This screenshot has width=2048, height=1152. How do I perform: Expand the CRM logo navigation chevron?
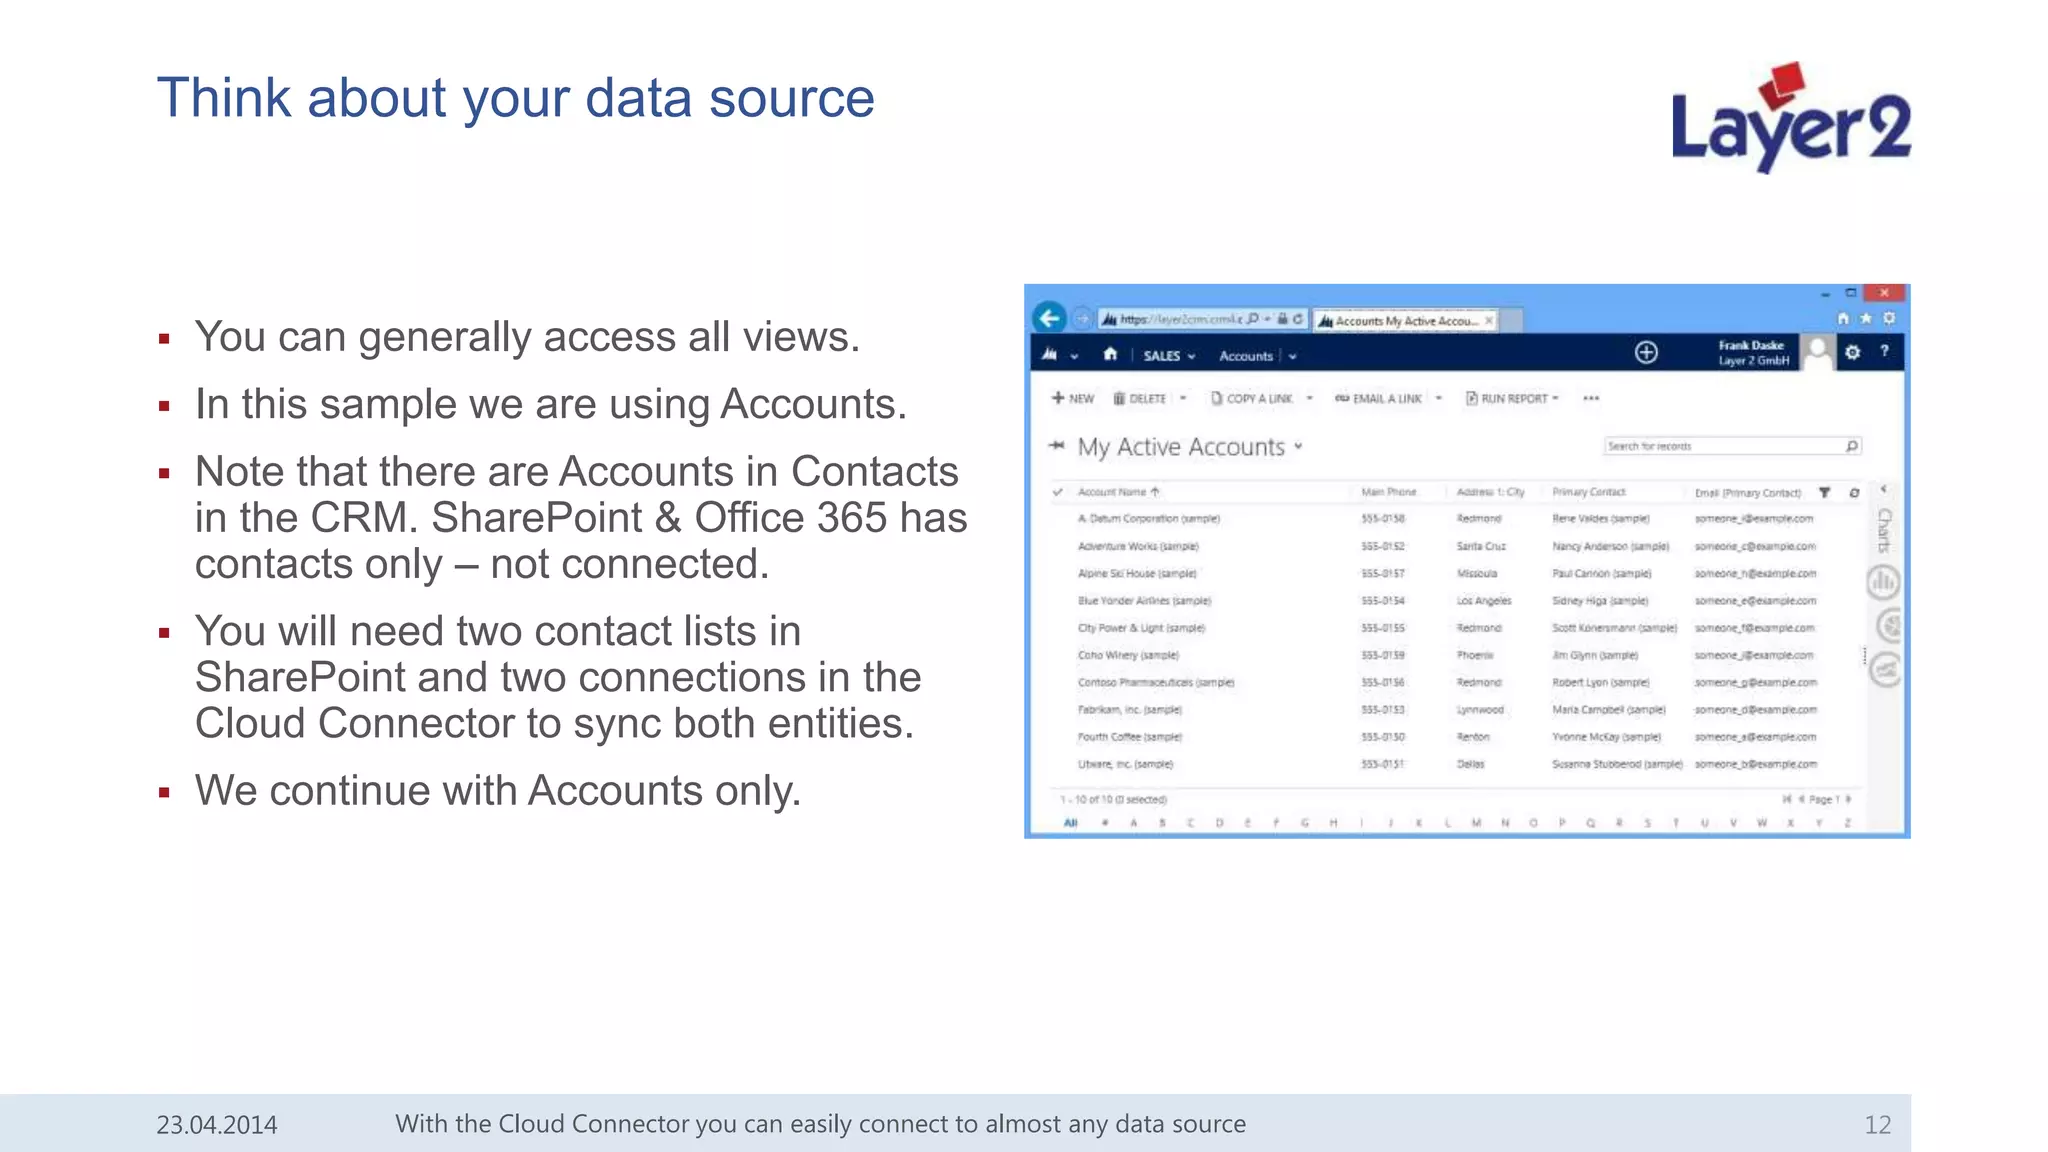[1074, 356]
